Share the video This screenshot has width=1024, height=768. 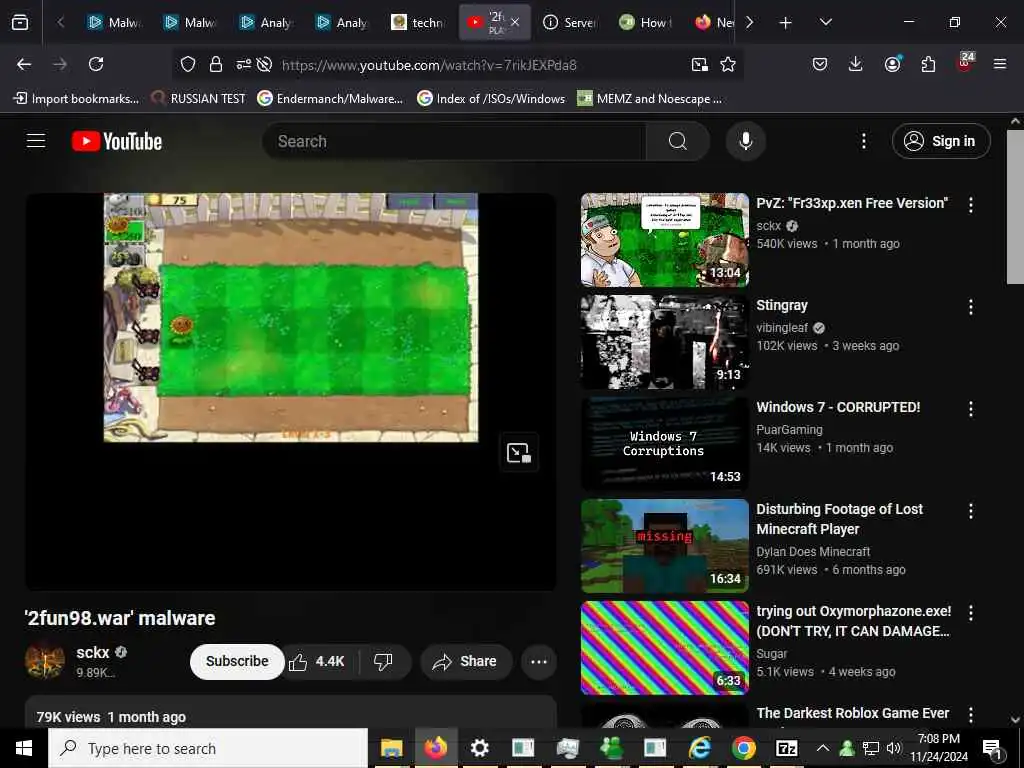466,661
